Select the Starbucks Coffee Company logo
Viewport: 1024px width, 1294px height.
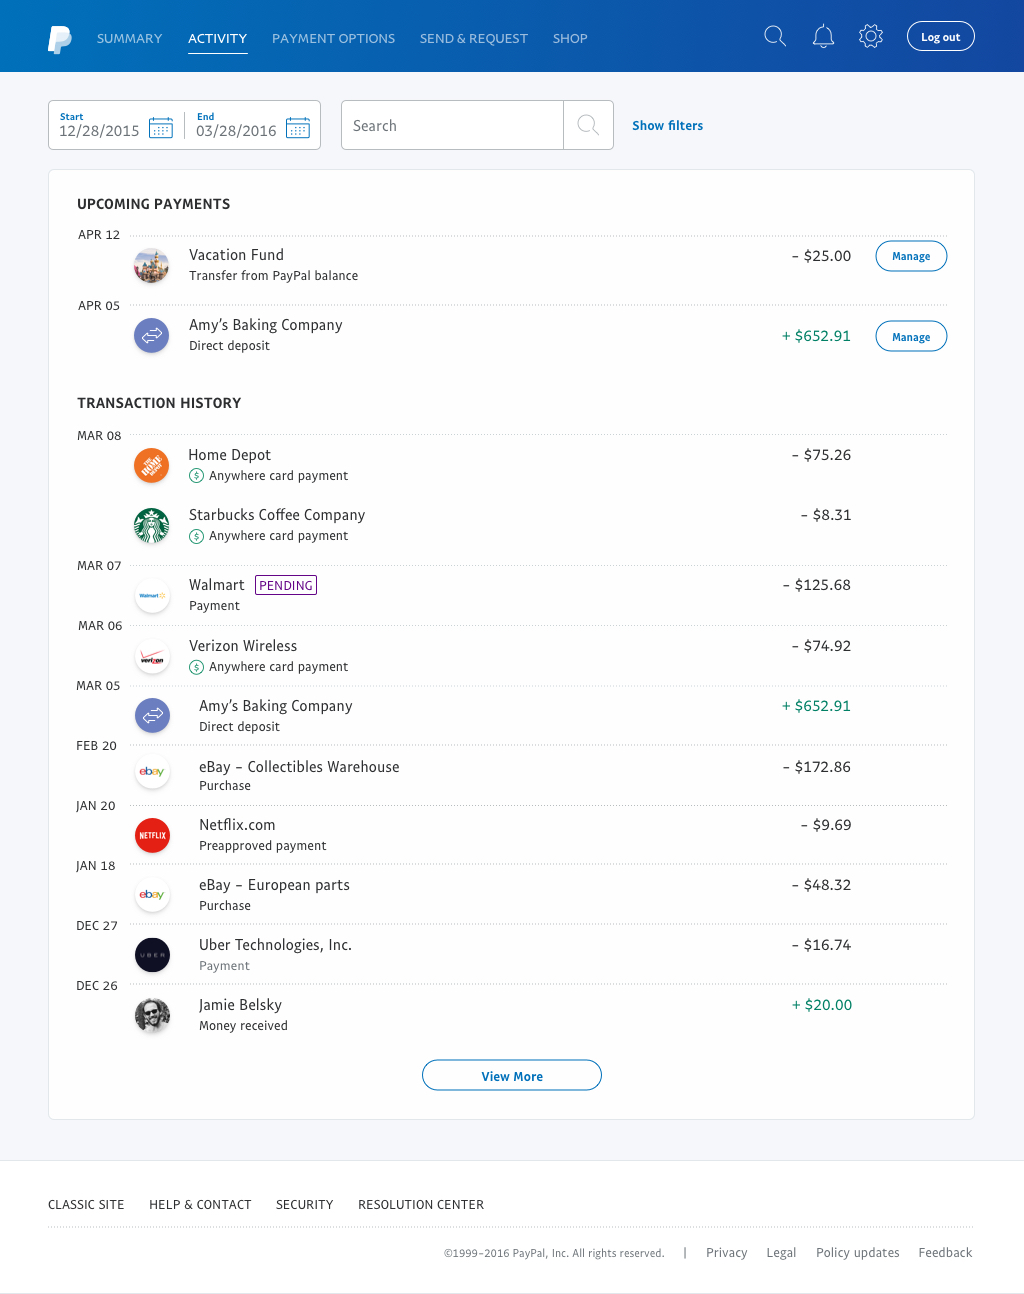[x=151, y=525]
